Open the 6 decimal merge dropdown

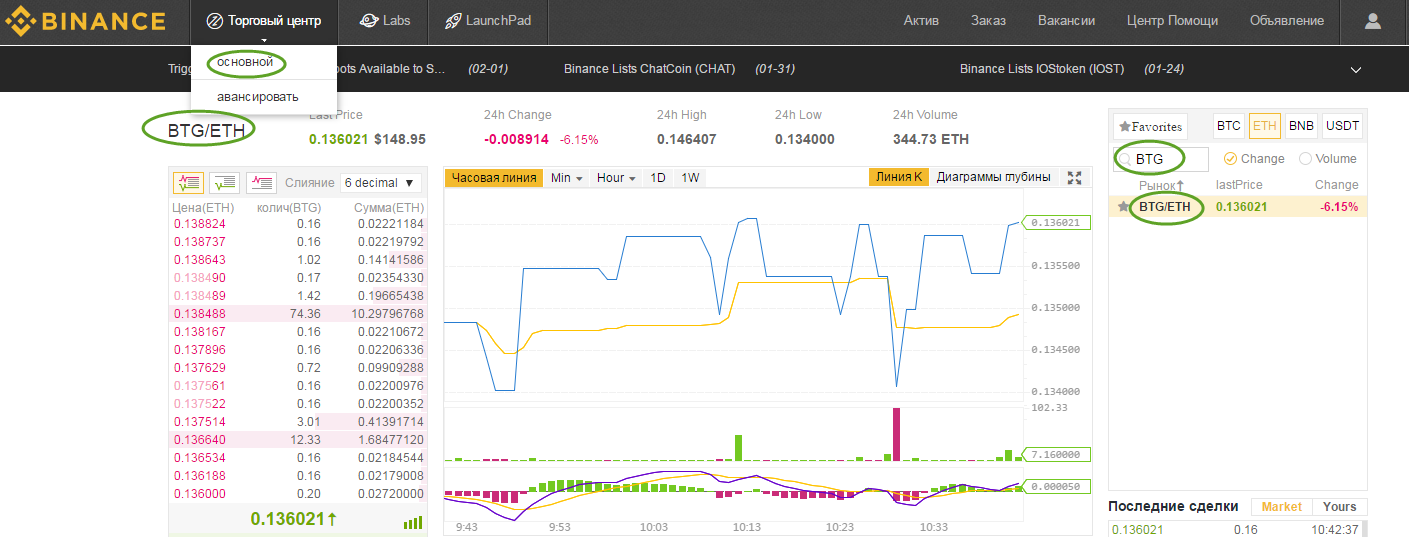click(380, 183)
